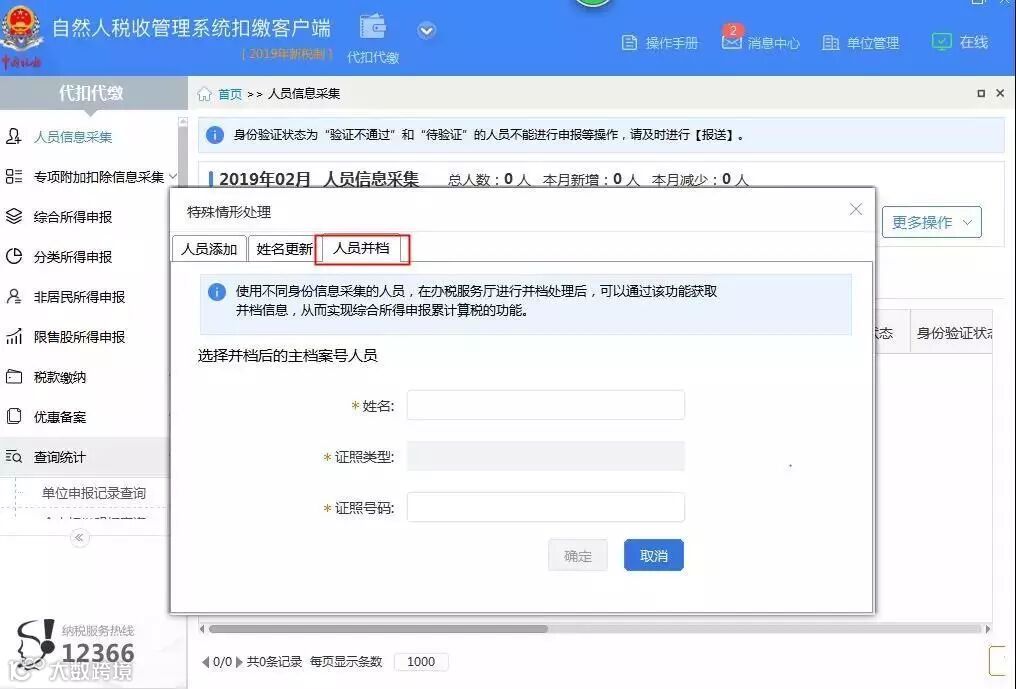Click the 身份验证状态 column header
This screenshot has height=689, width=1016.
(x=953, y=333)
